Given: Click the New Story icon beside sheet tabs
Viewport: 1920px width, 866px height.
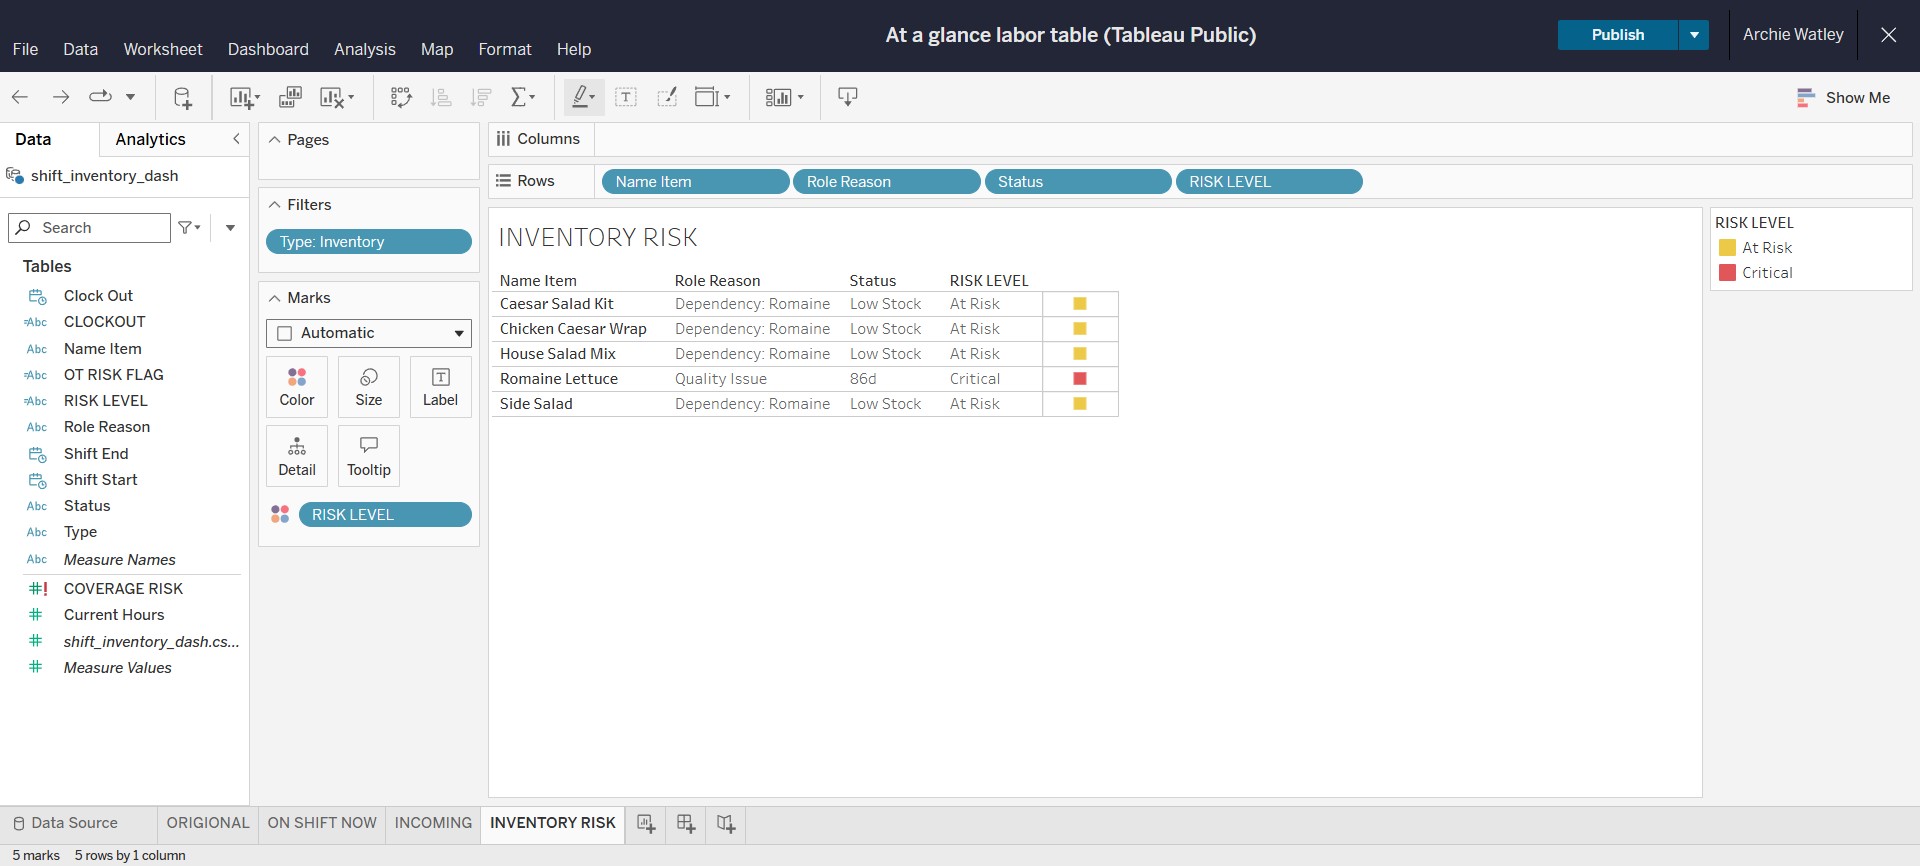Looking at the screenshot, I should (726, 824).
